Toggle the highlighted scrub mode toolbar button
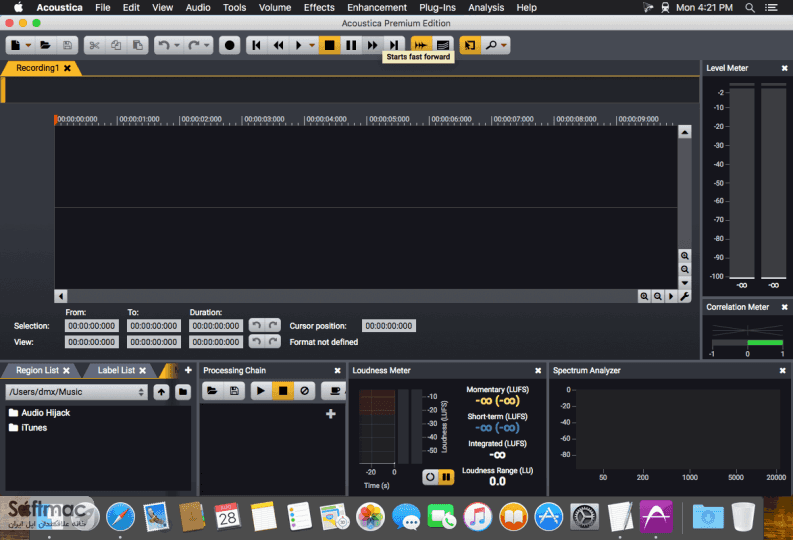The width and height of the screenshot is (793, 540). click(421, 46)
